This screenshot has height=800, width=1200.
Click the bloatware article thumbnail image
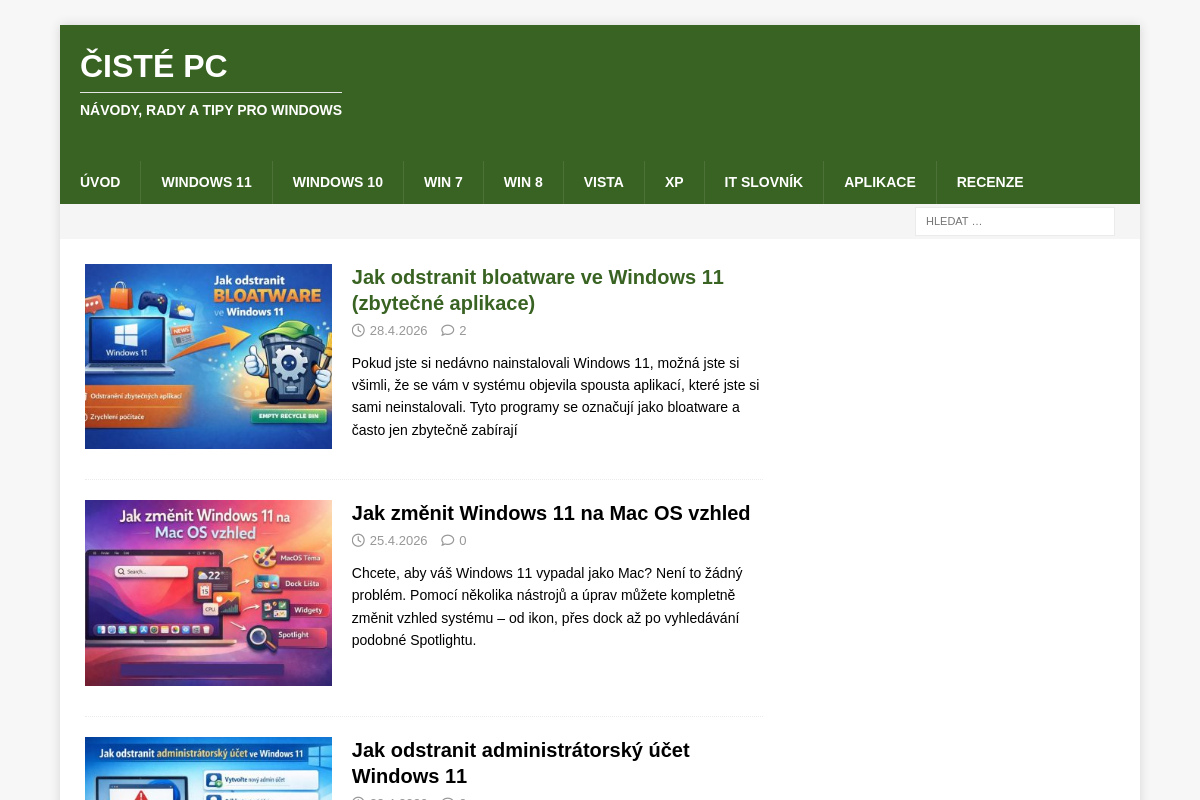point(208,356)
